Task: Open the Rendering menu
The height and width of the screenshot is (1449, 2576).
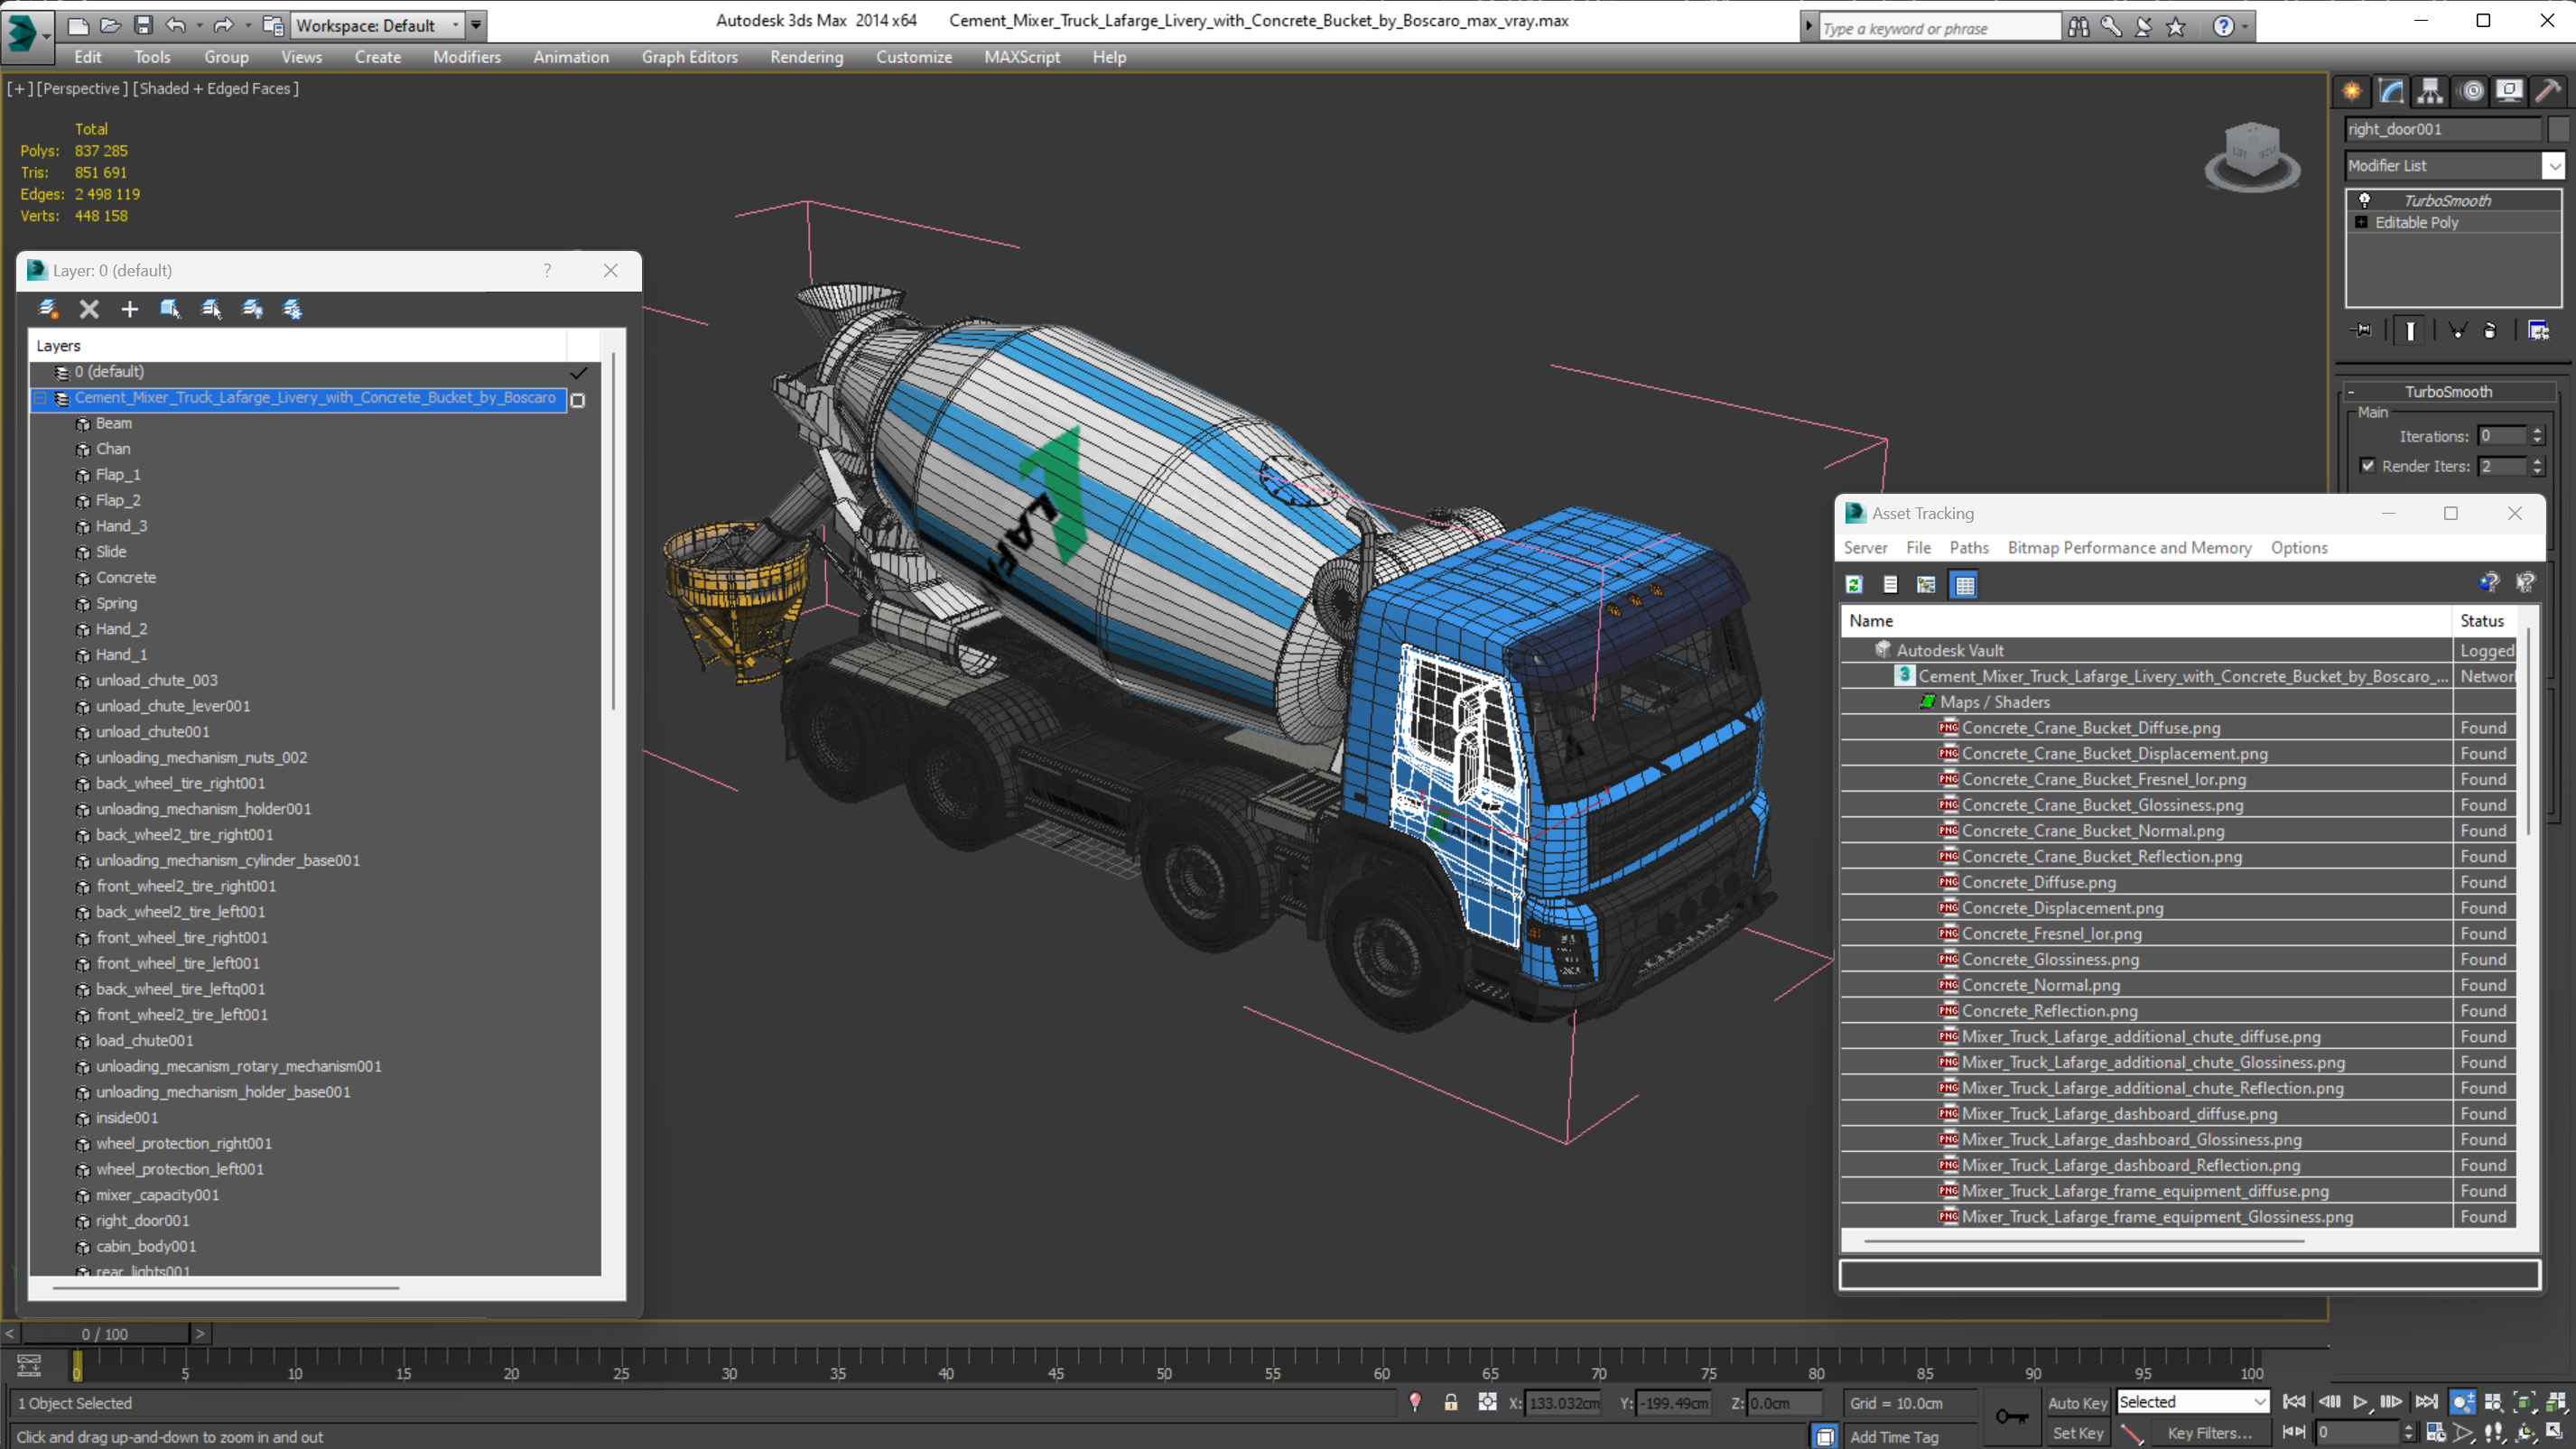Action: pos(806,57)
